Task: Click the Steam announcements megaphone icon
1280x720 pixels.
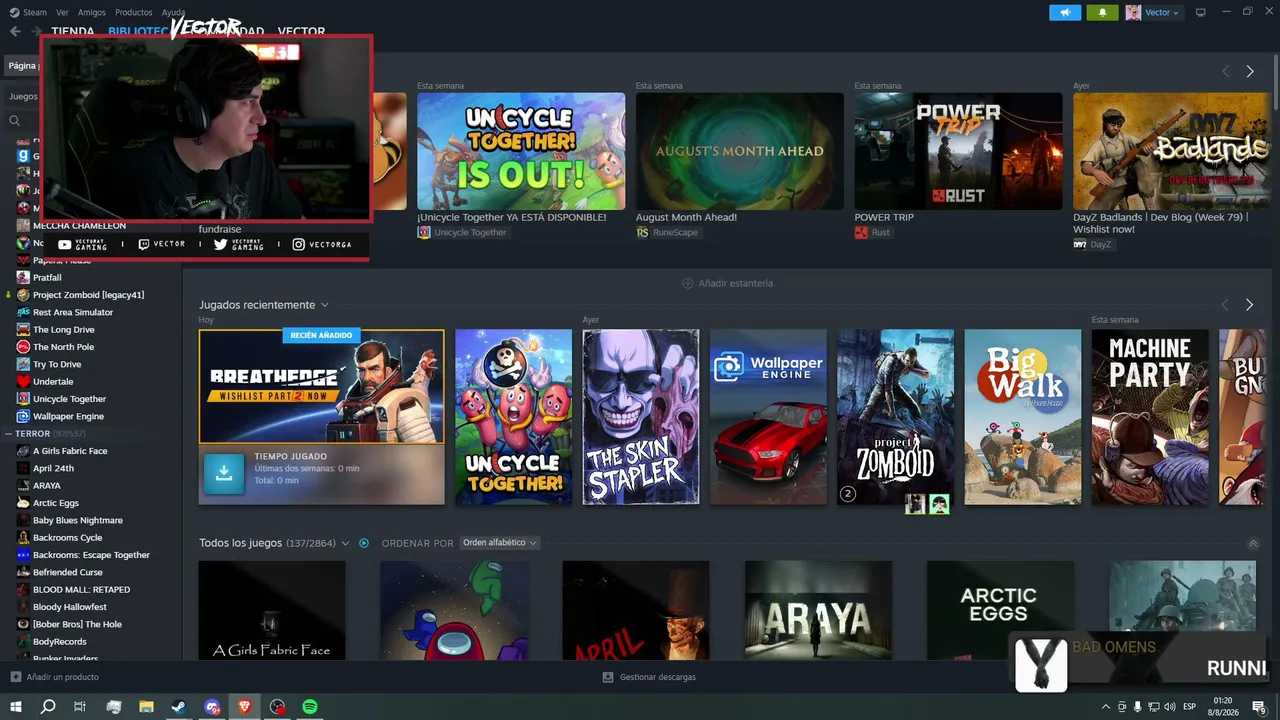Action: click(1065, 12)
